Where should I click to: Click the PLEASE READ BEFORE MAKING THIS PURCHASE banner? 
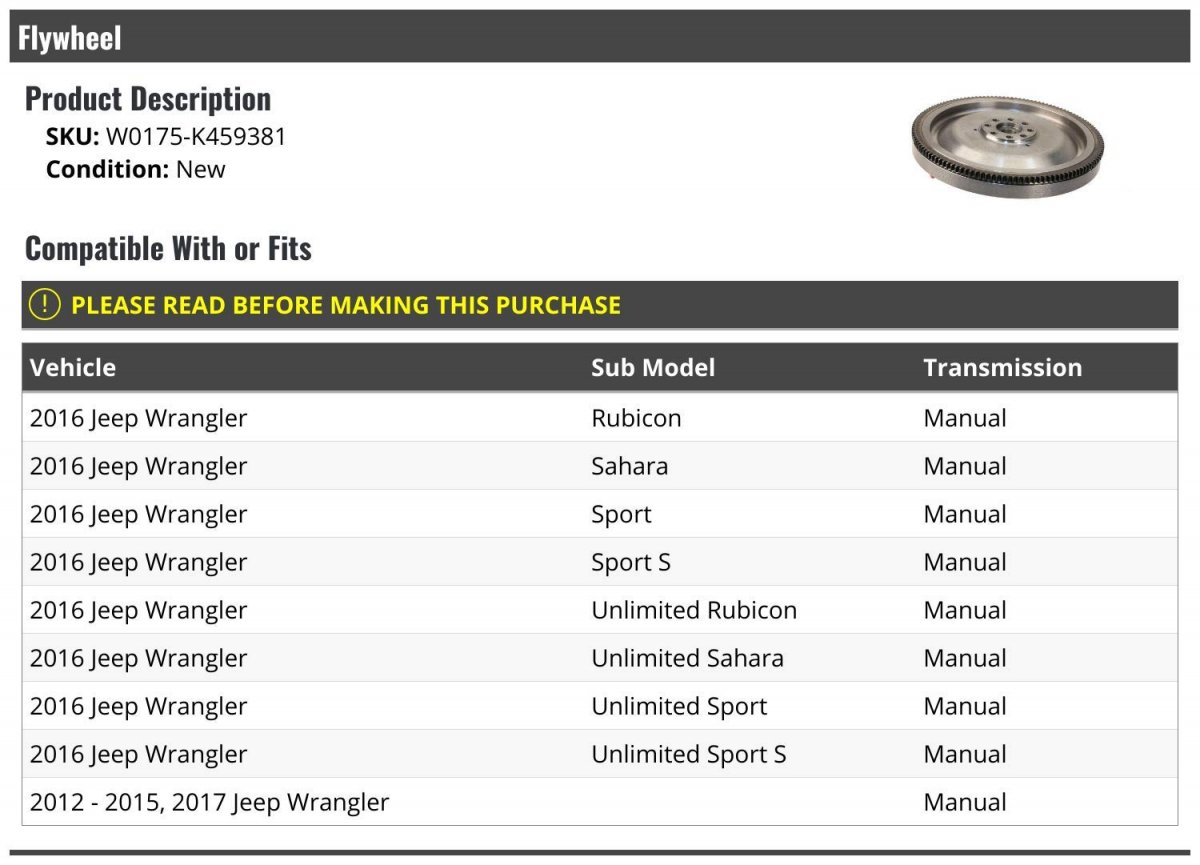[600, 305]
